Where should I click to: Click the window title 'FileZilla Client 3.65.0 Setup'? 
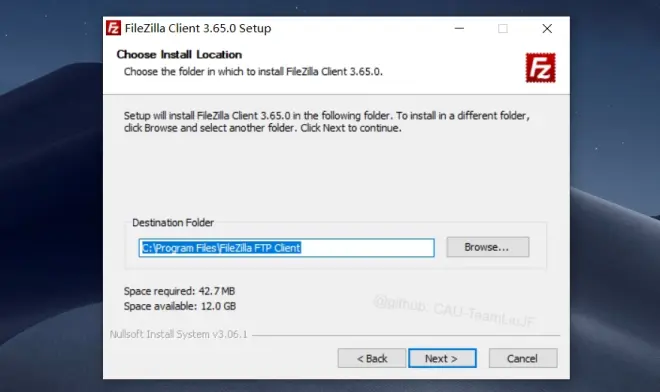pos(198,28)
